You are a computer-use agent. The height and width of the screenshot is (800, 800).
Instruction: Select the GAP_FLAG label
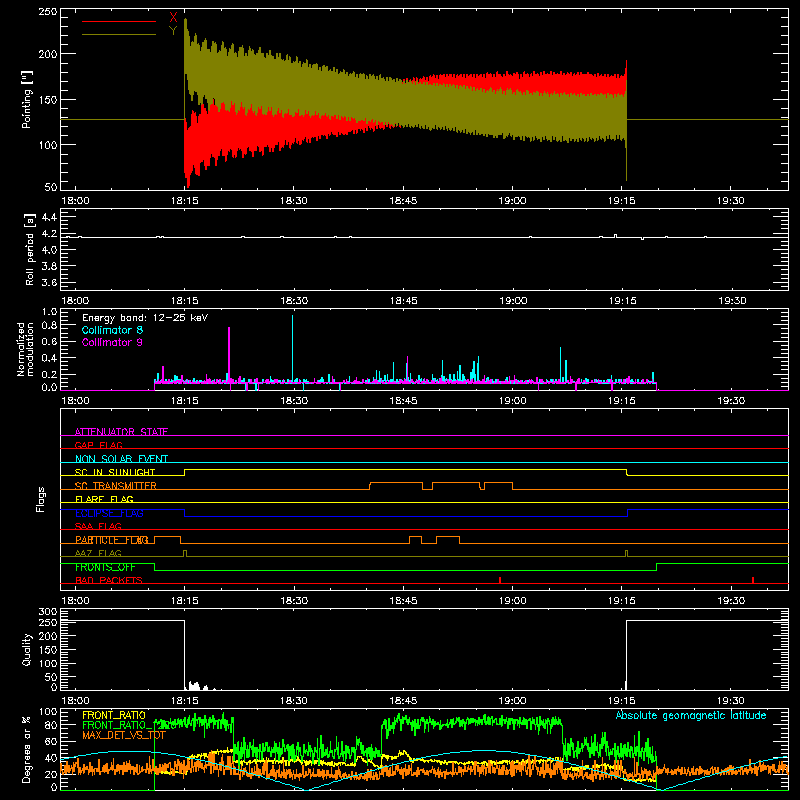pyautogui.click(x=99, y=445)
